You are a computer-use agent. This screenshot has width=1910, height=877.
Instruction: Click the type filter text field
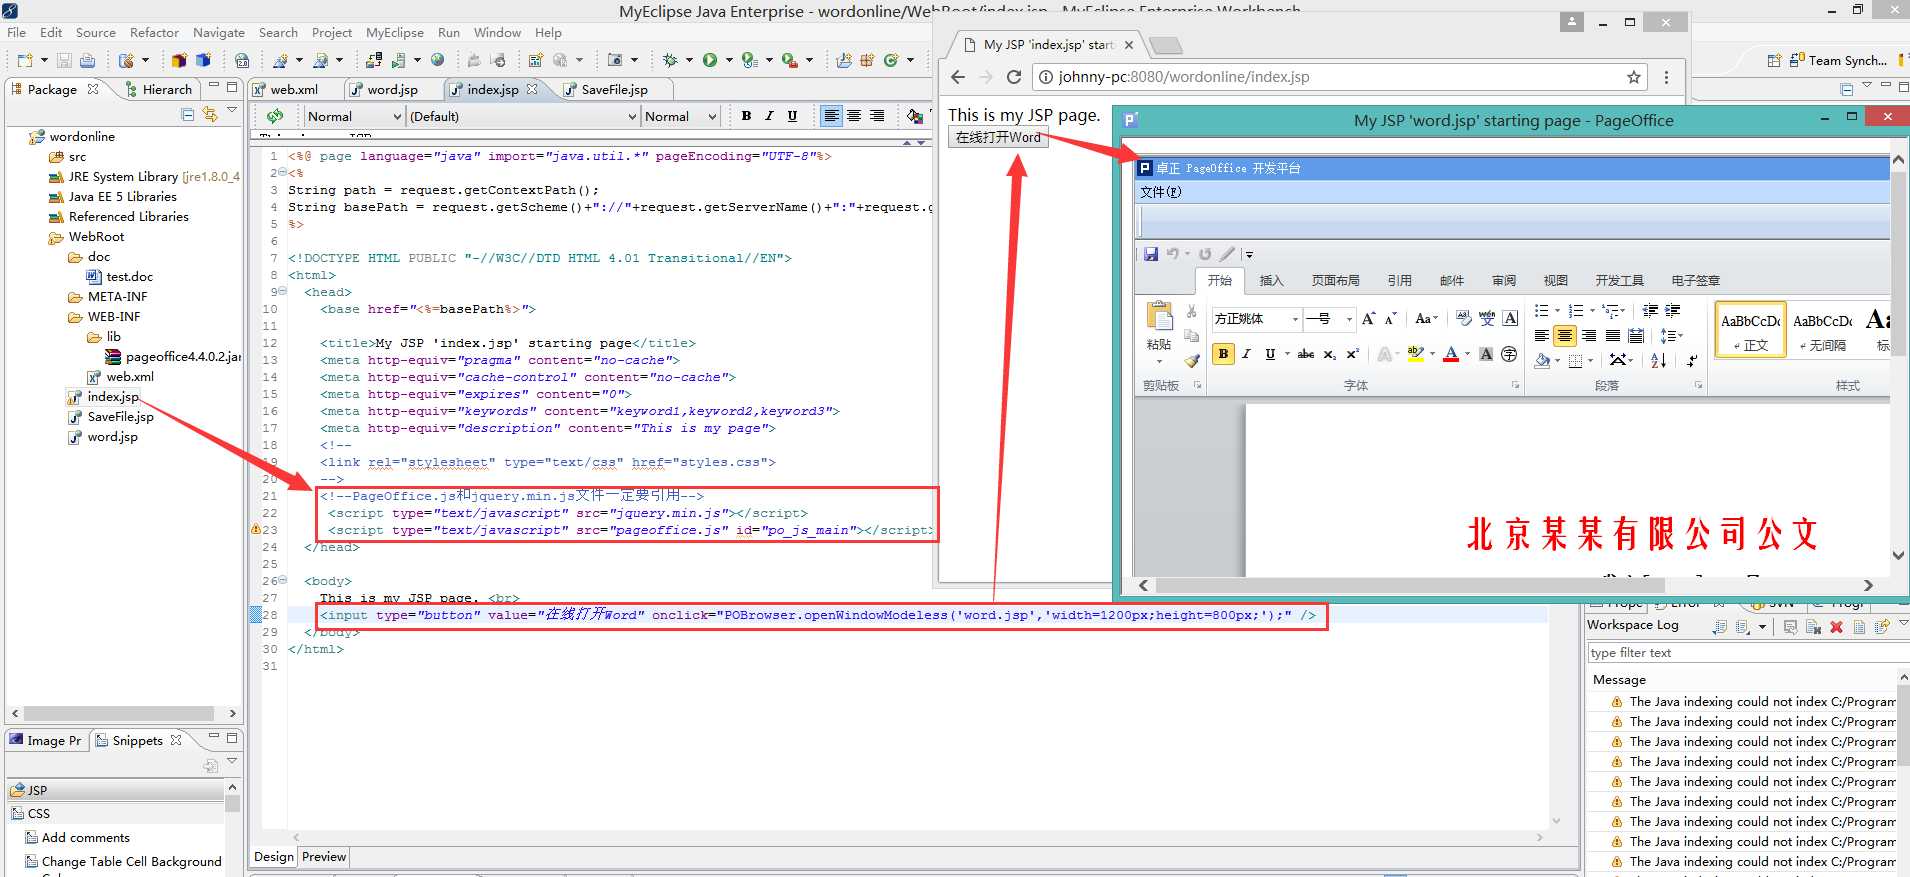point(1748,653)
